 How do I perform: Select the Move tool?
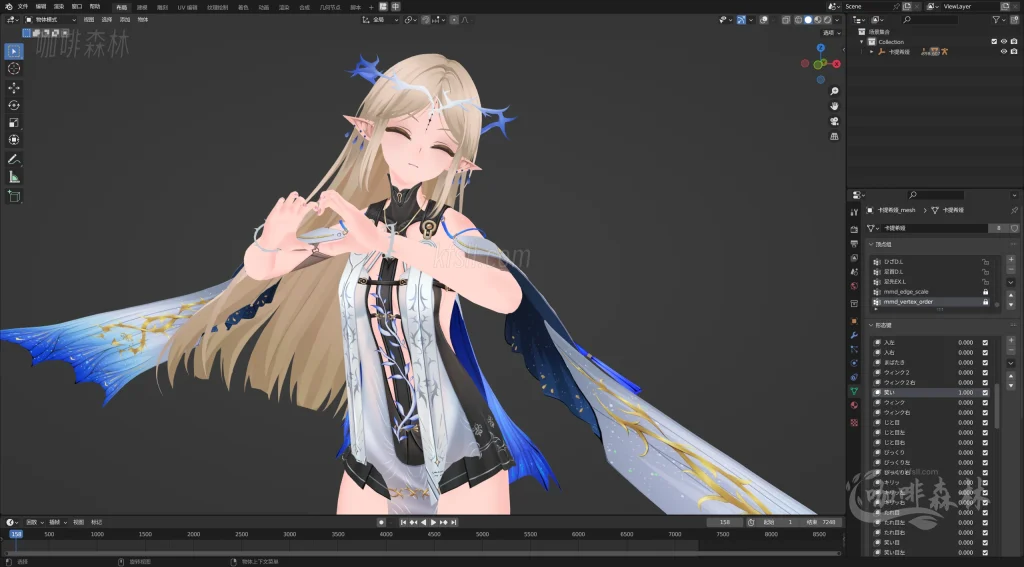[14, 88]
